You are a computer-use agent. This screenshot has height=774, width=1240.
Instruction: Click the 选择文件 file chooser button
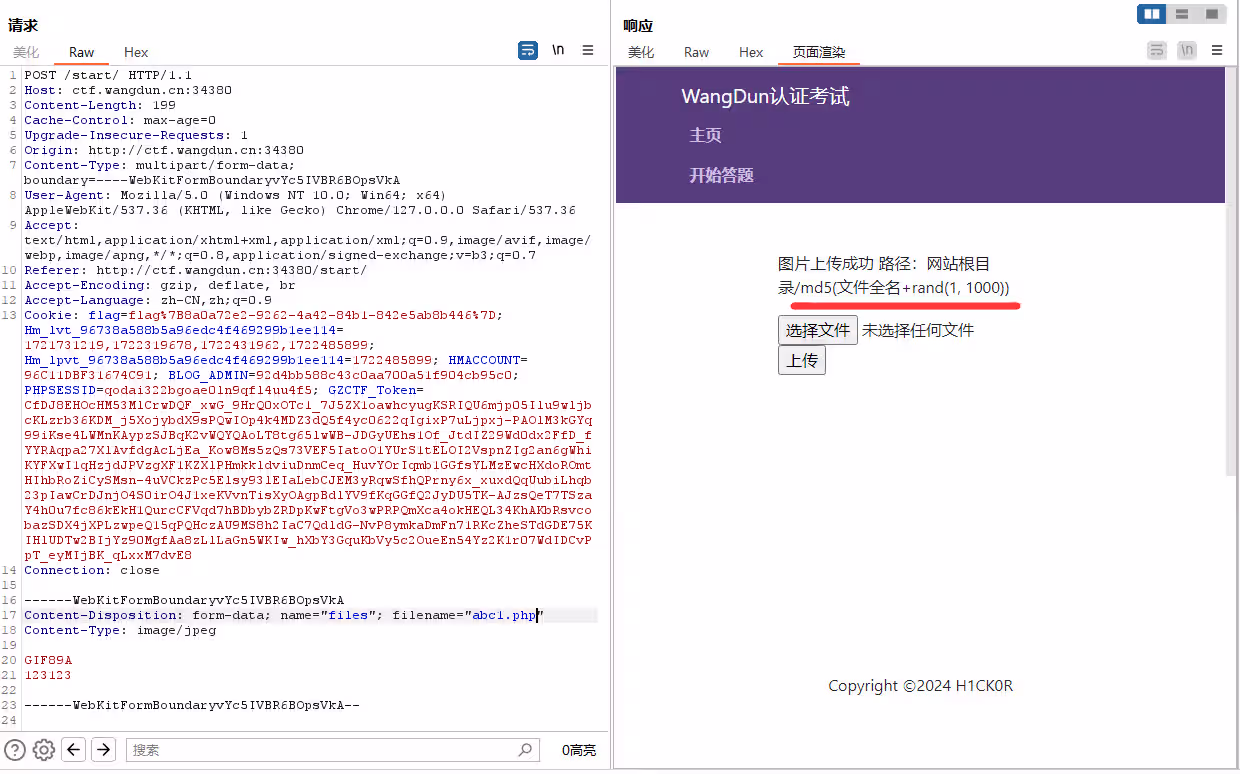tap(817, 330)
